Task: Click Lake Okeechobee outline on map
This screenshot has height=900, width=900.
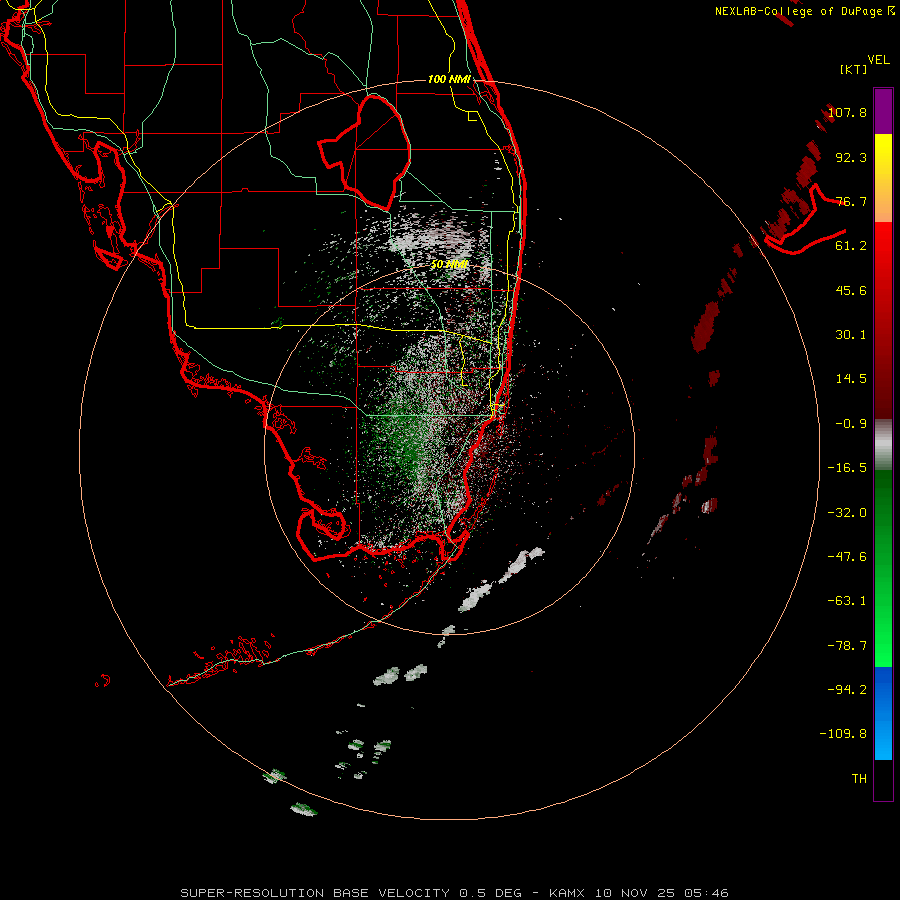Action: [364, 152]
